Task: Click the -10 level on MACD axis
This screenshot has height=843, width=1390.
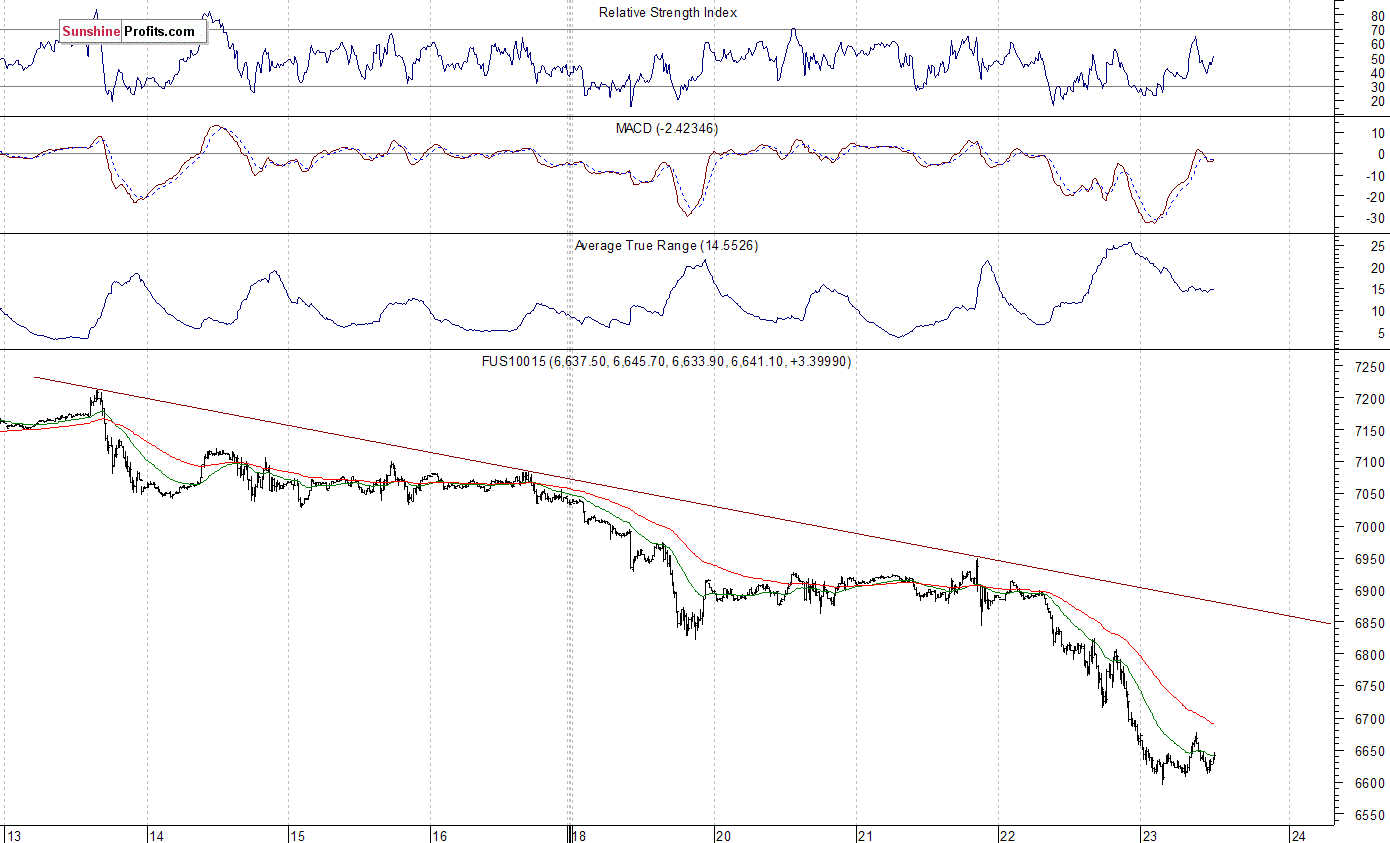Action: click(x=1374, y=176)
